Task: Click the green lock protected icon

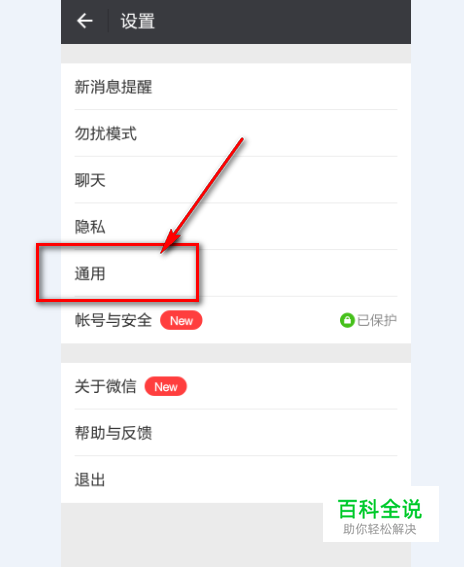Action: [x=347, y=320]
